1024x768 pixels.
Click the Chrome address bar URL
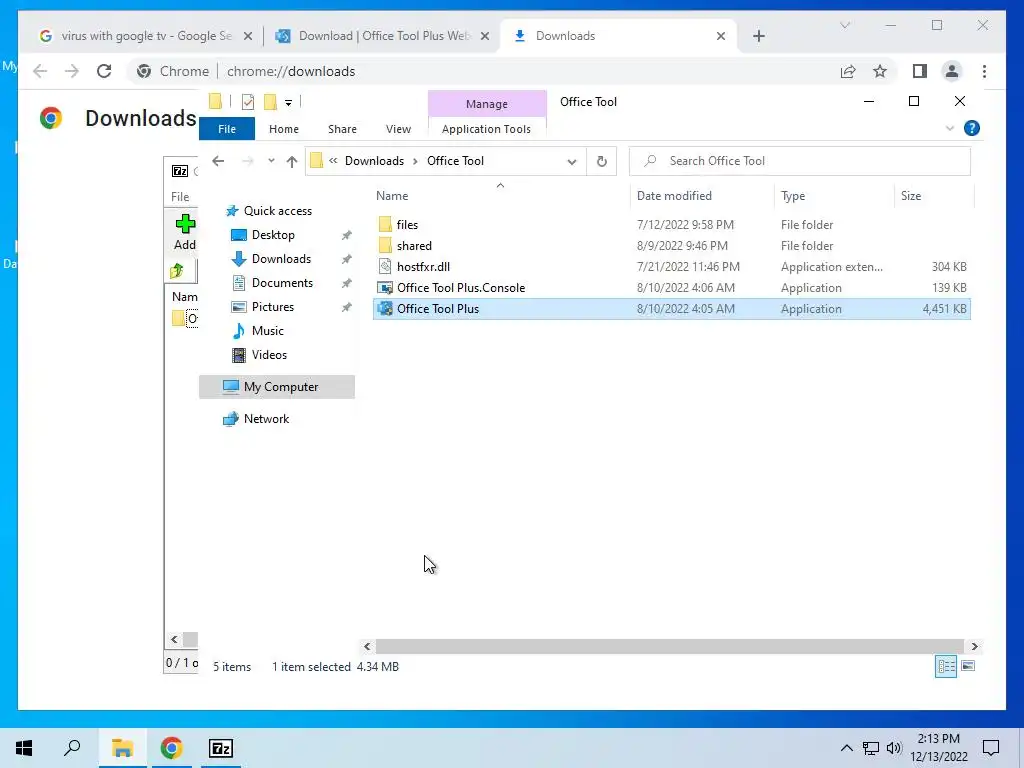(x=291, y=71)
